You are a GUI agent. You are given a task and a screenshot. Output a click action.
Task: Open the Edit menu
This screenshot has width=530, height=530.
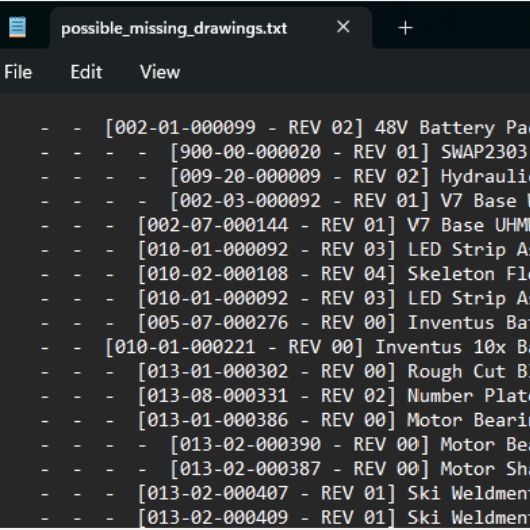86,72
